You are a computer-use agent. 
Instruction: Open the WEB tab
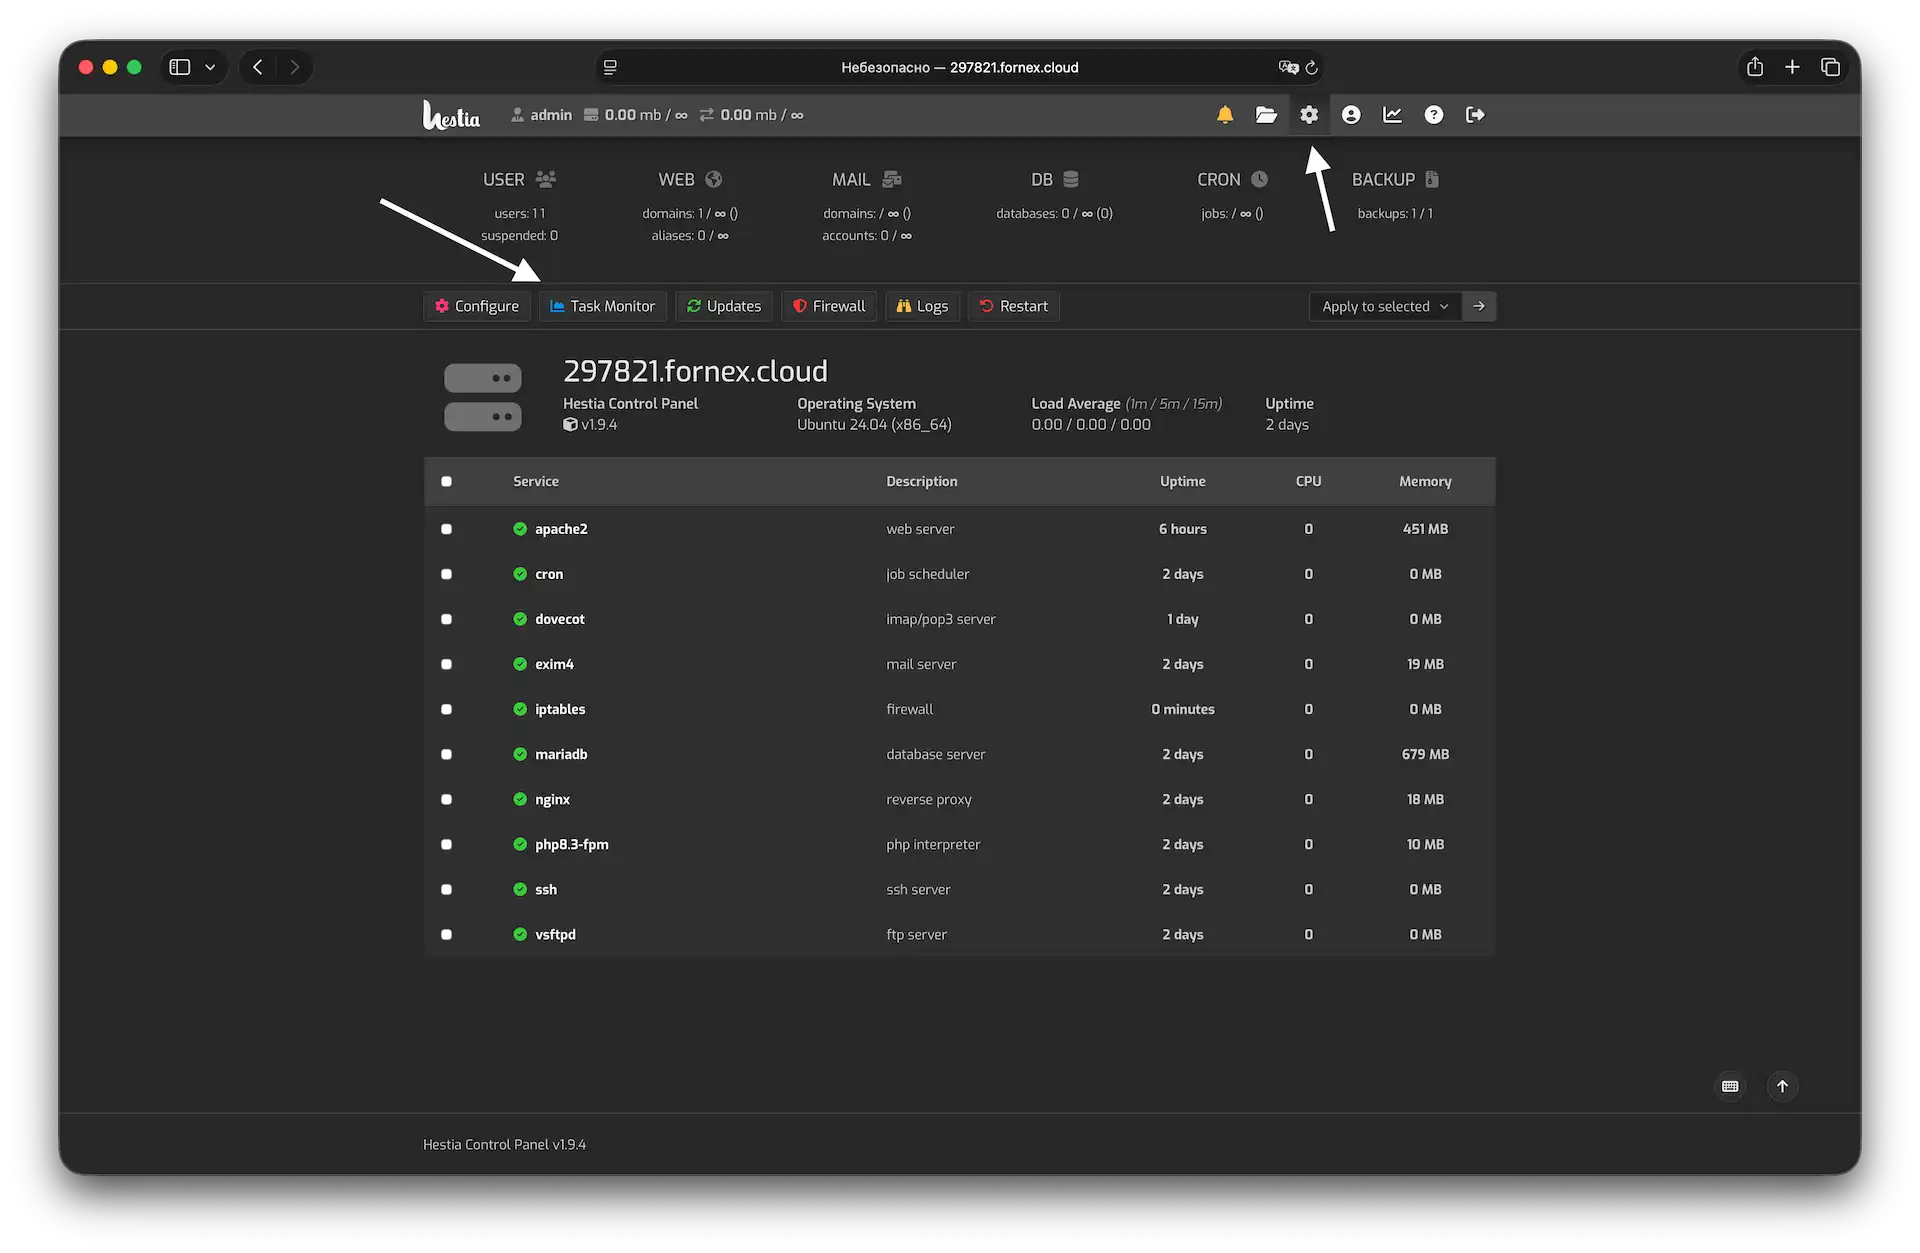click(x=690, y=179)
